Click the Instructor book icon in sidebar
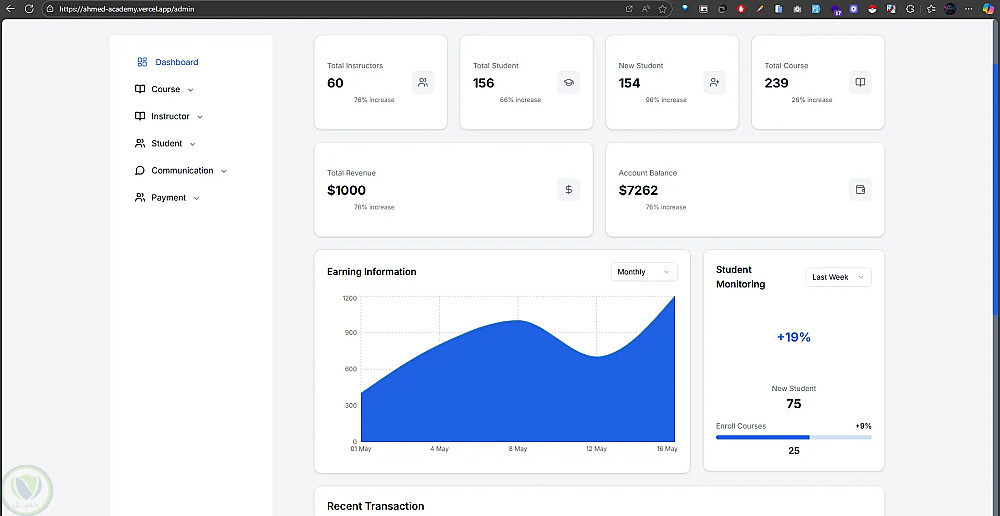Viewport: 1000px width, 516px height. (140, 116)
